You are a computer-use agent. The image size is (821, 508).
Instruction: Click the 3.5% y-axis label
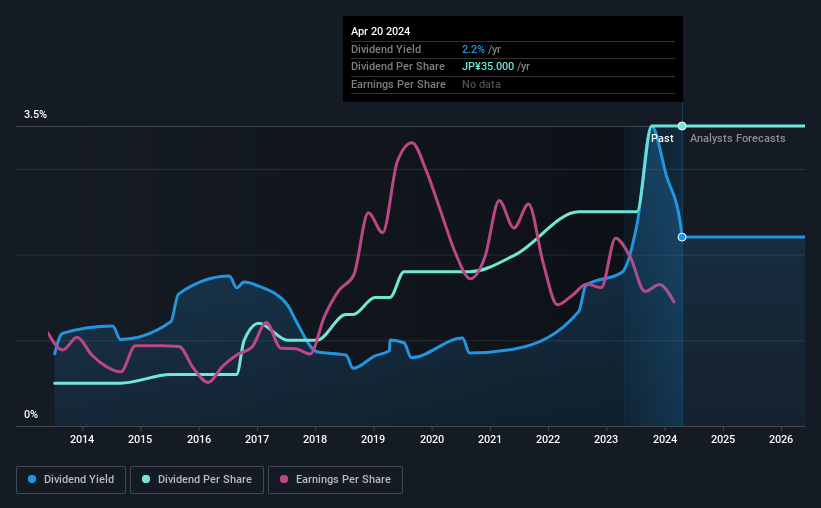click(x=35, y=114)
